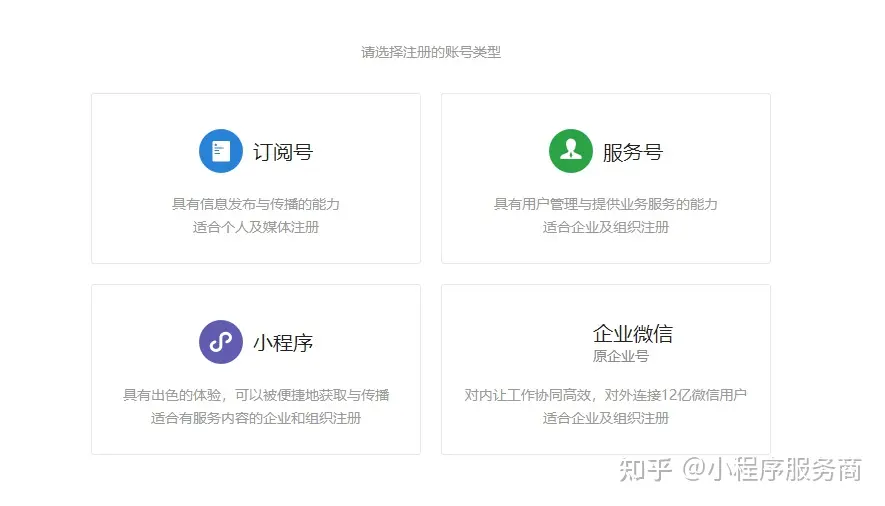Click text 适合有服务内容的企业和组织注册
The image size is (885, 506).
256,418
